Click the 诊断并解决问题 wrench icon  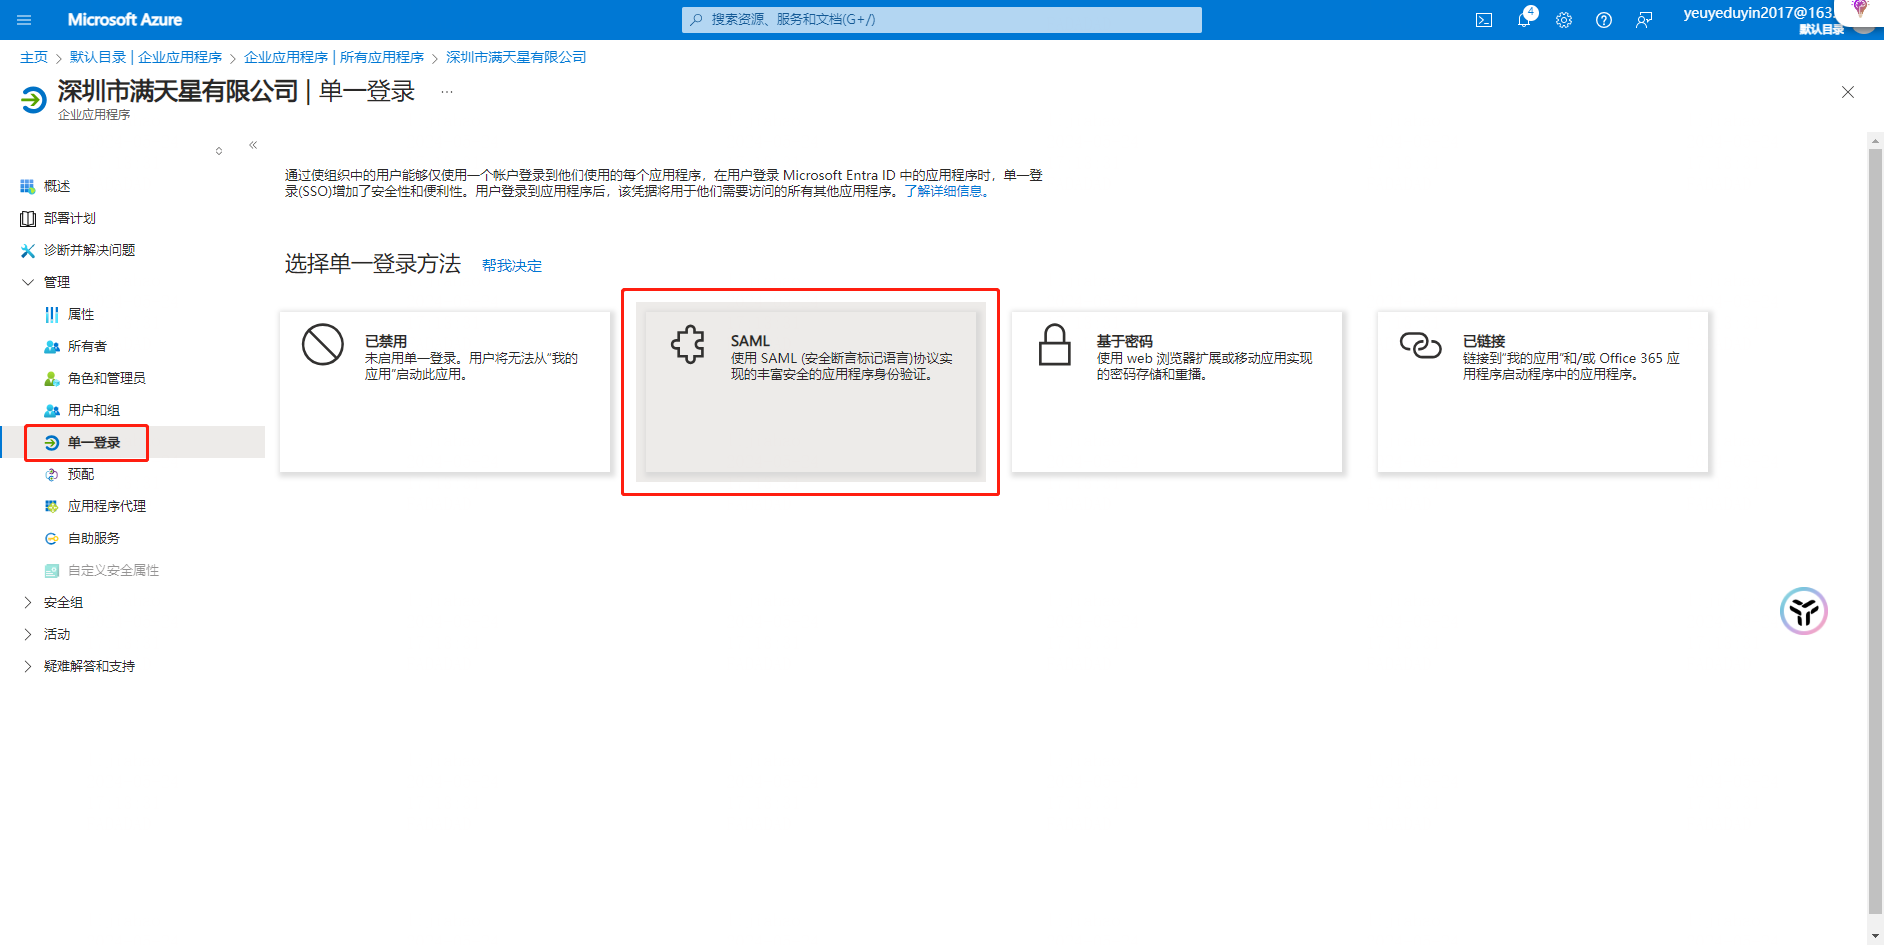28,250
